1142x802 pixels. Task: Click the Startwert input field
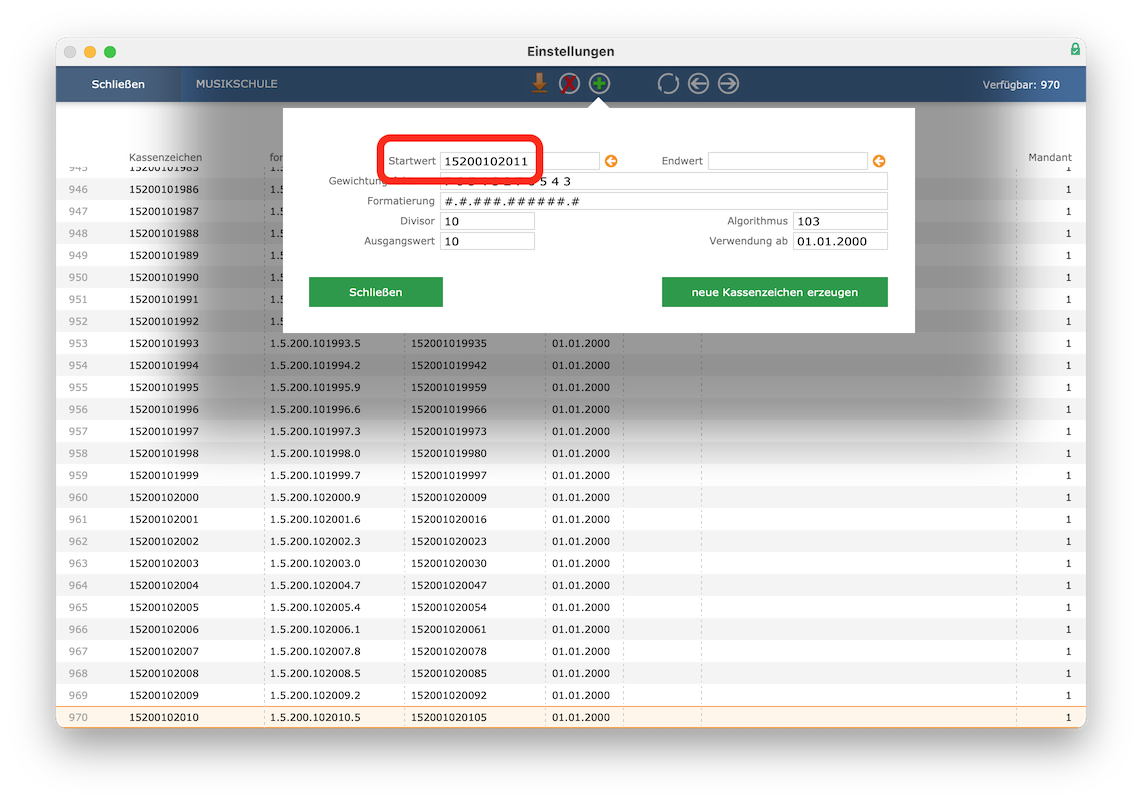click(520, 161)
